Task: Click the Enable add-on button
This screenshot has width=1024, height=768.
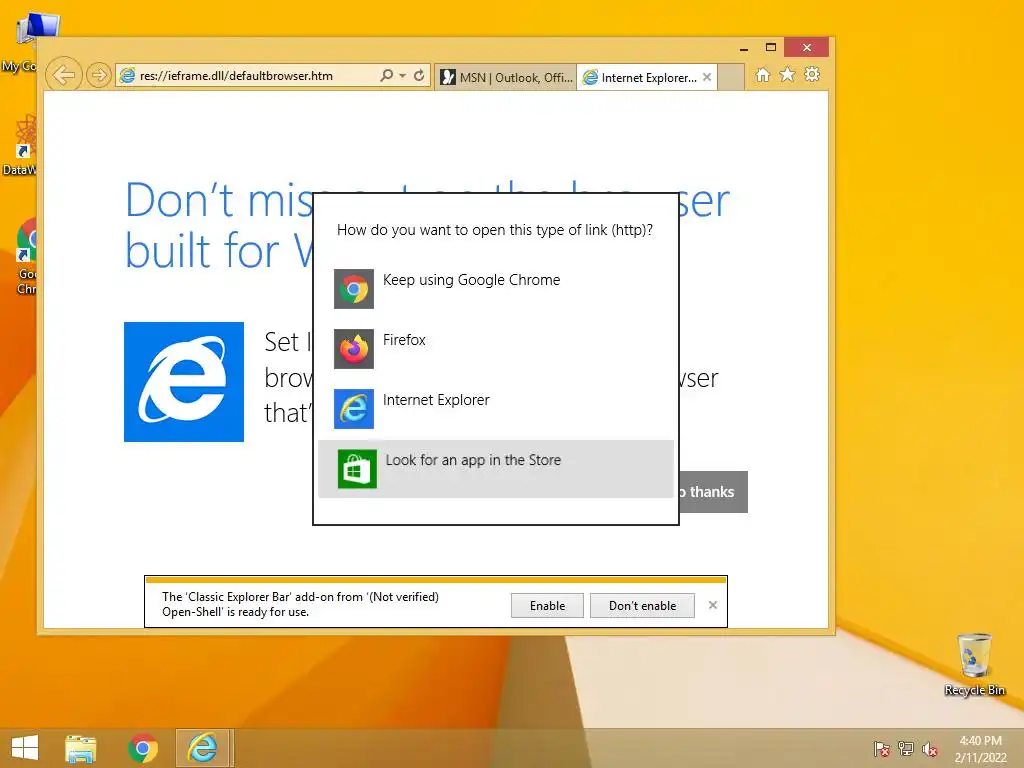Action: (547, 605)
